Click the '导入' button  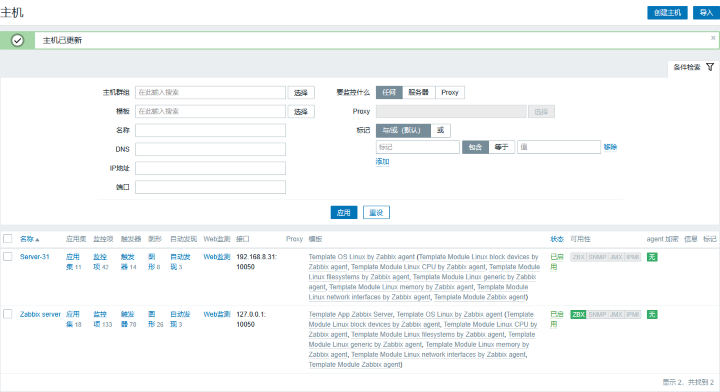[706, 13]
